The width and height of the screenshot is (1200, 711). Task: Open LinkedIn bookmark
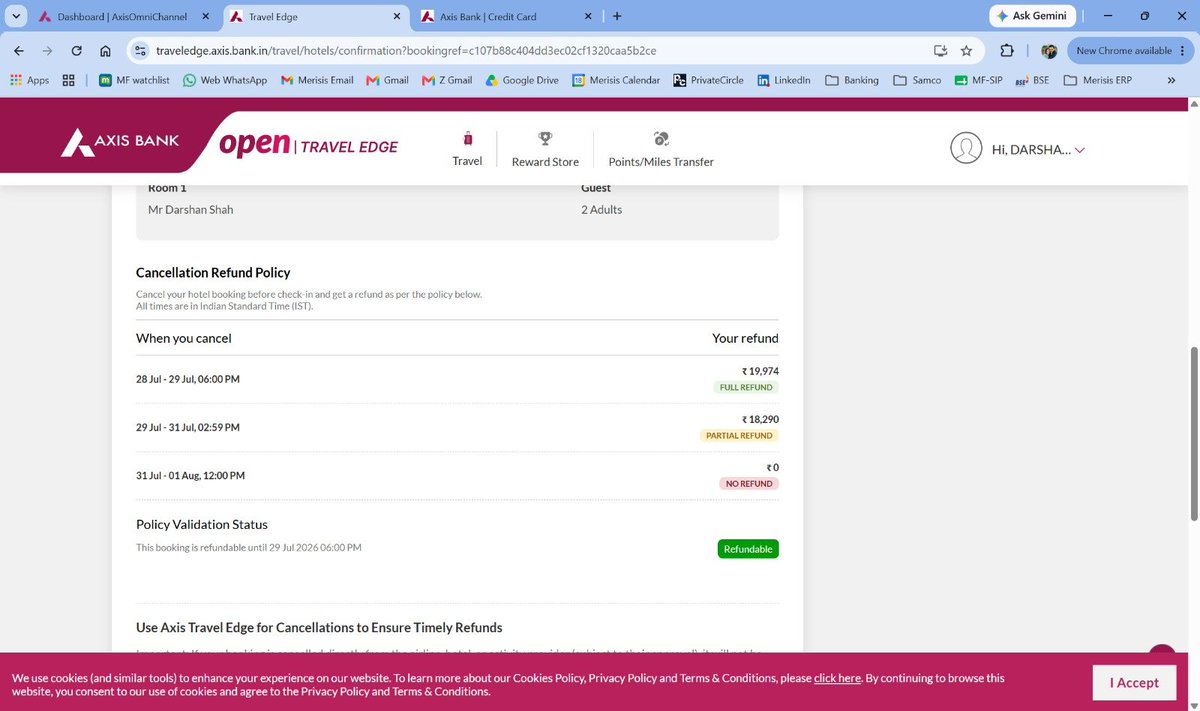[783, 80]
